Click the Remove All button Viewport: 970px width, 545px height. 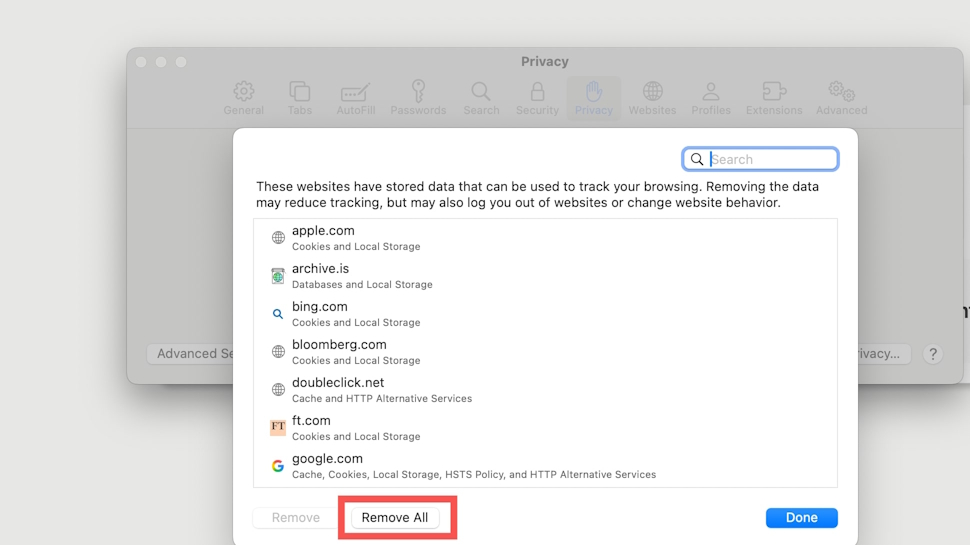tap(395, 517)
